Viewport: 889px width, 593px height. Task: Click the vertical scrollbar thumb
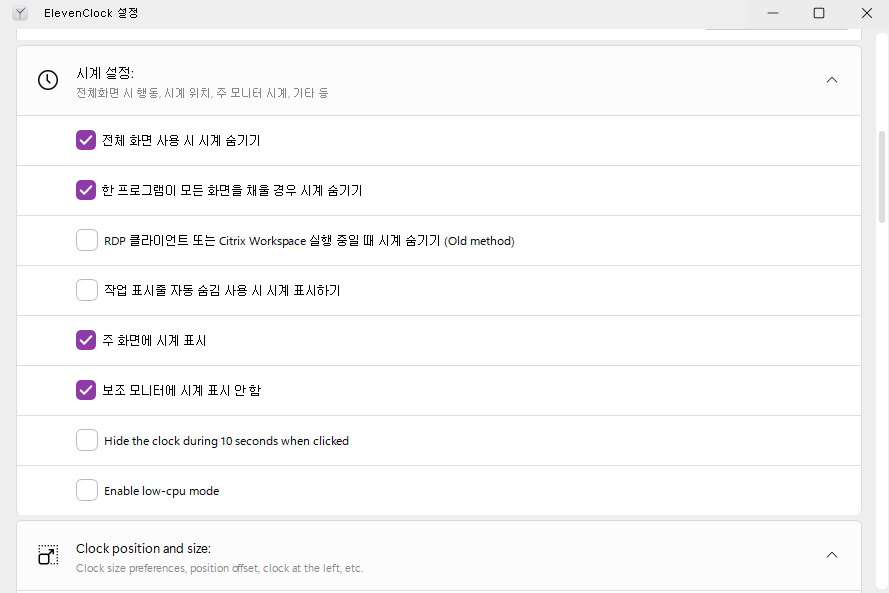882,177
